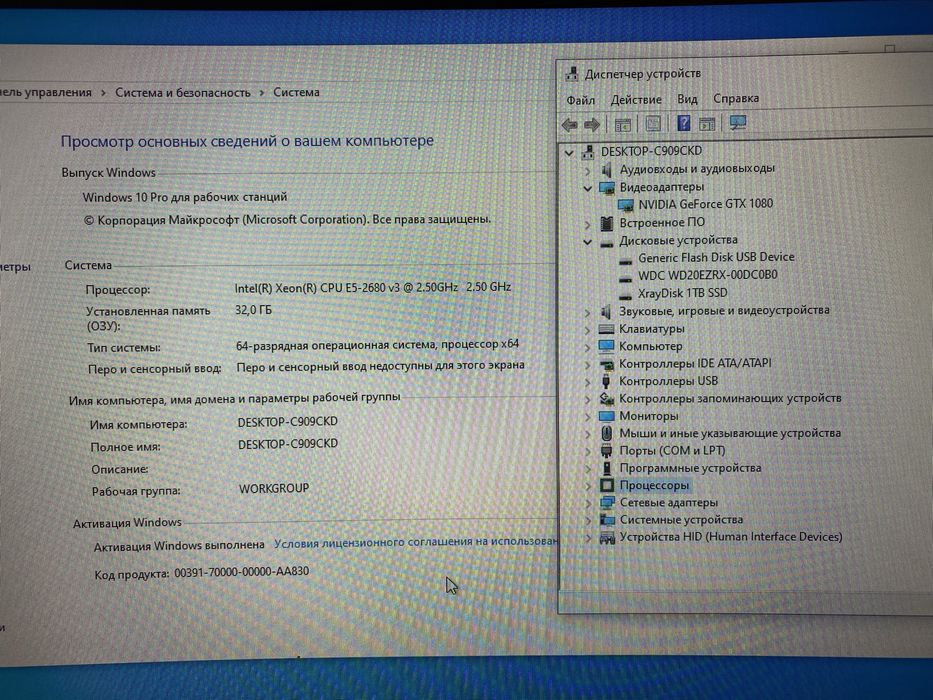
Task: Click the port icon for Порты (COM и LPT)
Action: (606, 451)
